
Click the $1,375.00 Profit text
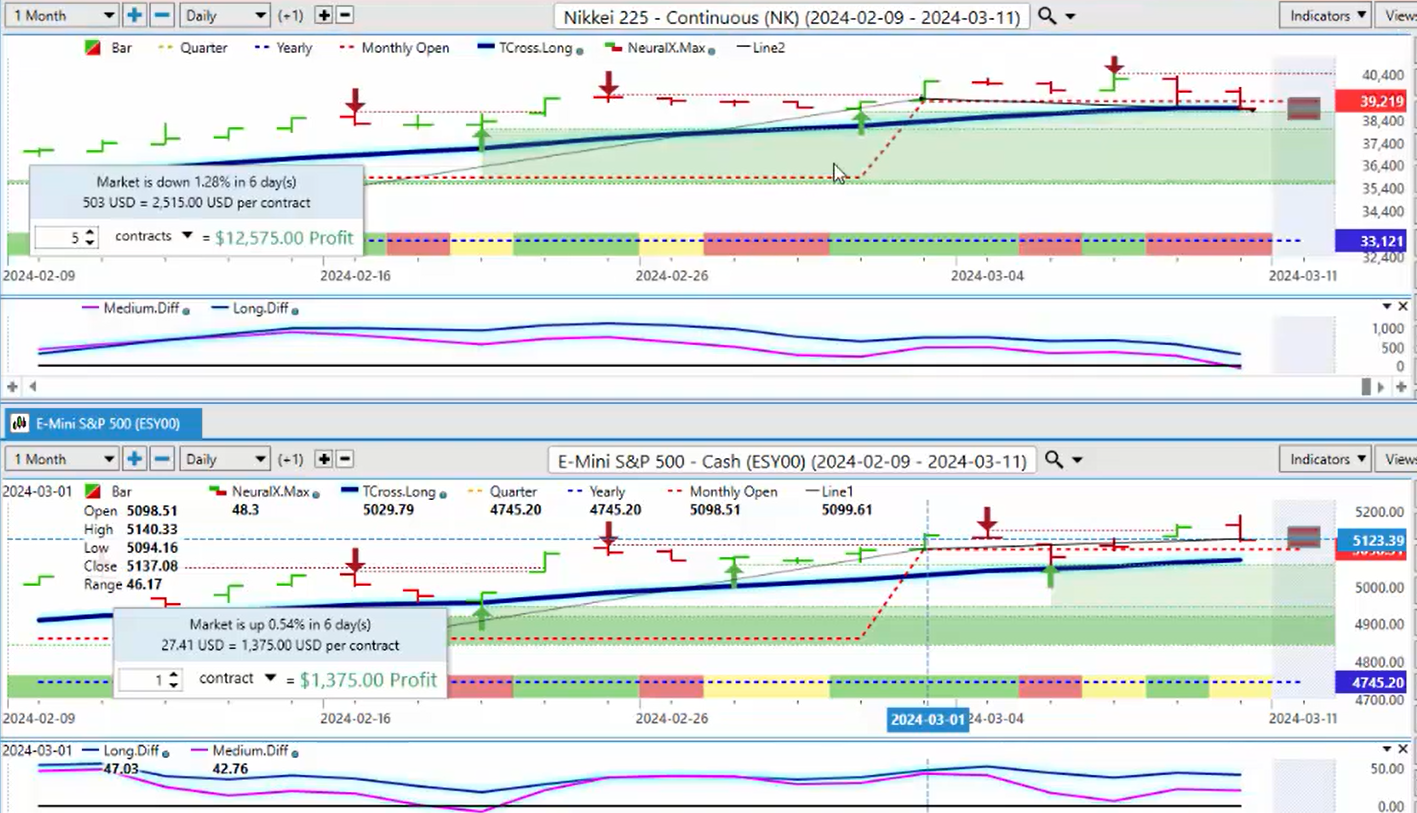(x=368, y=680)
